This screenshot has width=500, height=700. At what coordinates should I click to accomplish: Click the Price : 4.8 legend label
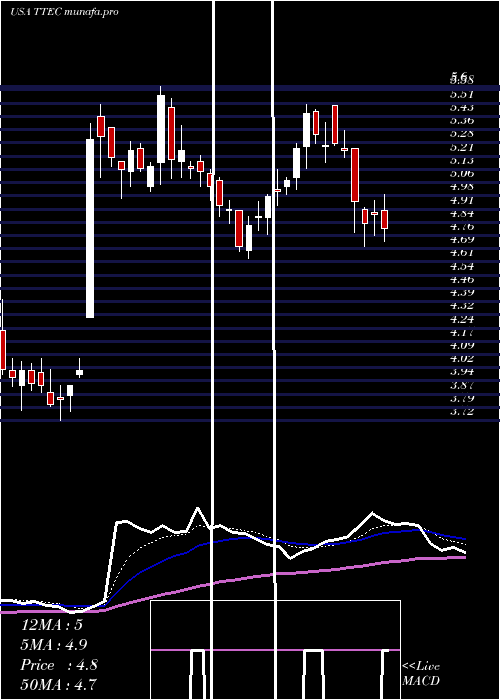click(59, 665)
